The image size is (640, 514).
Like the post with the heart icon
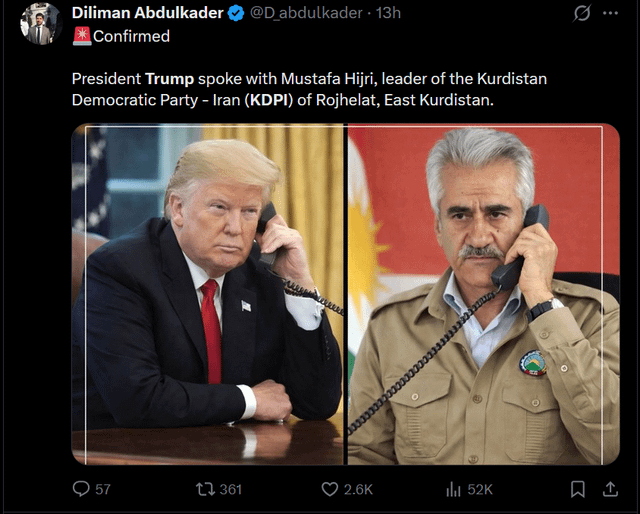click(x=330, y=489)
